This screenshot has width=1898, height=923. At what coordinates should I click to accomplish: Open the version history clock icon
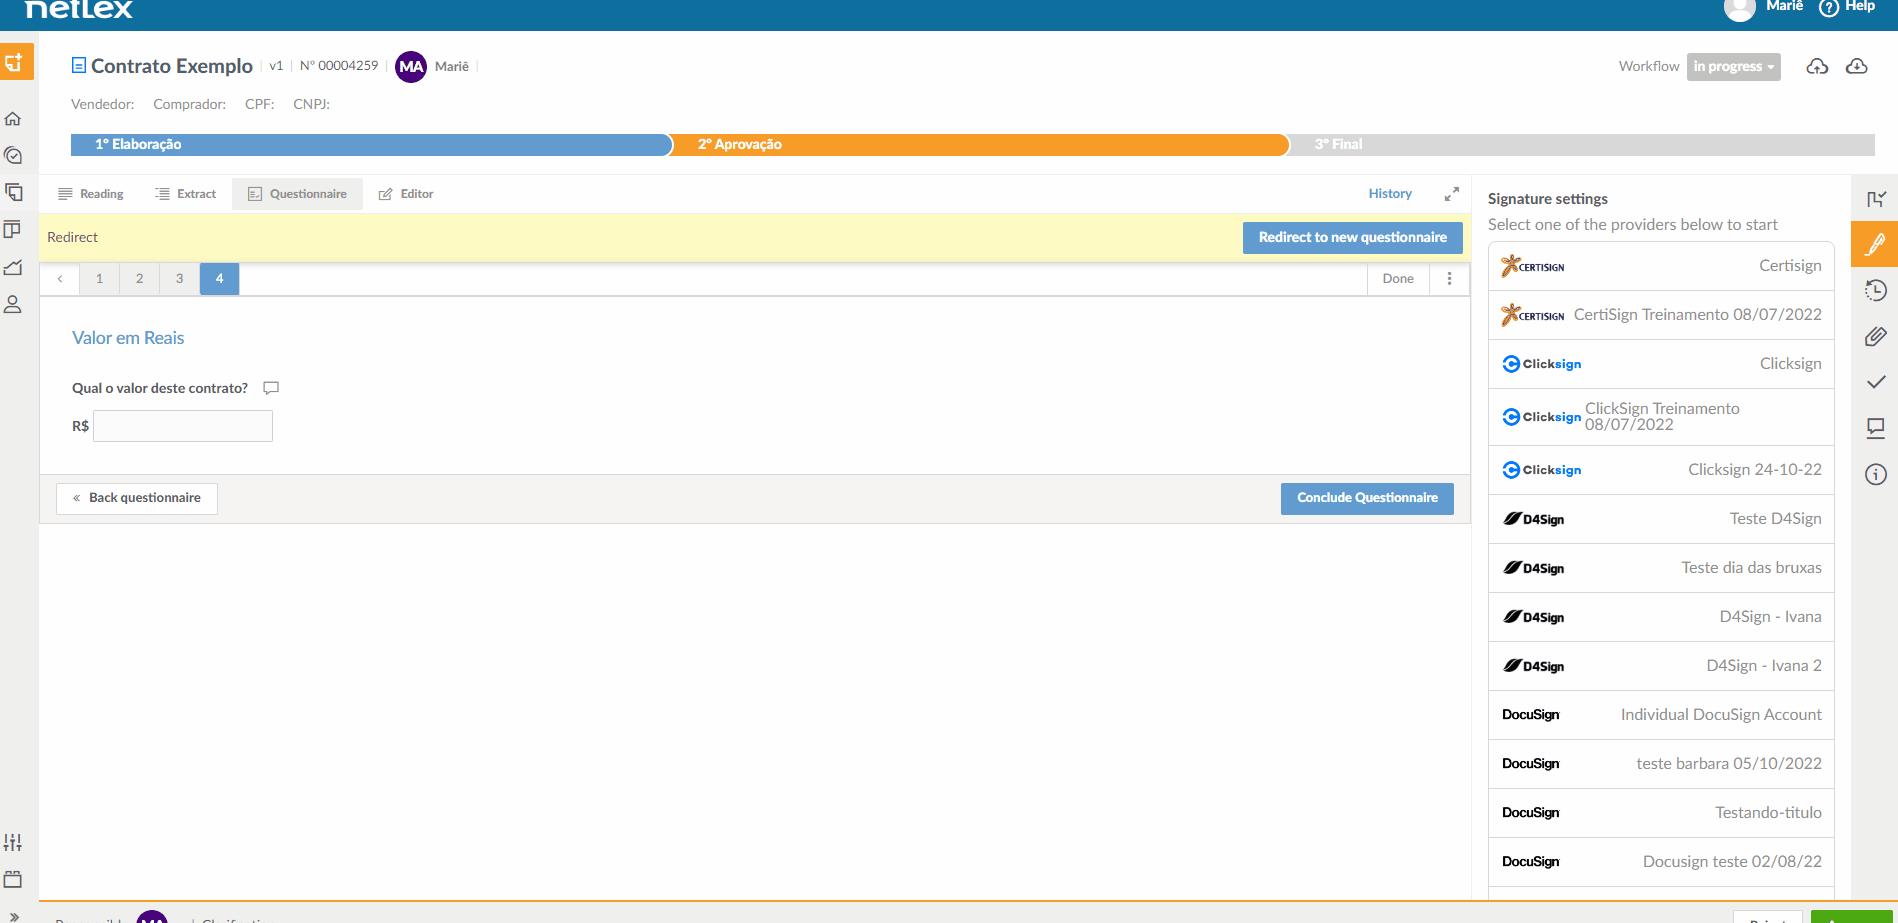coord(1876,290)
